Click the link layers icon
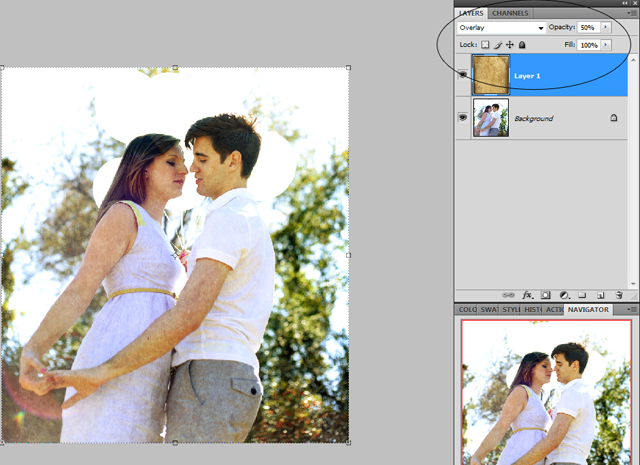640x465 pixels. (x=508, y=295)
